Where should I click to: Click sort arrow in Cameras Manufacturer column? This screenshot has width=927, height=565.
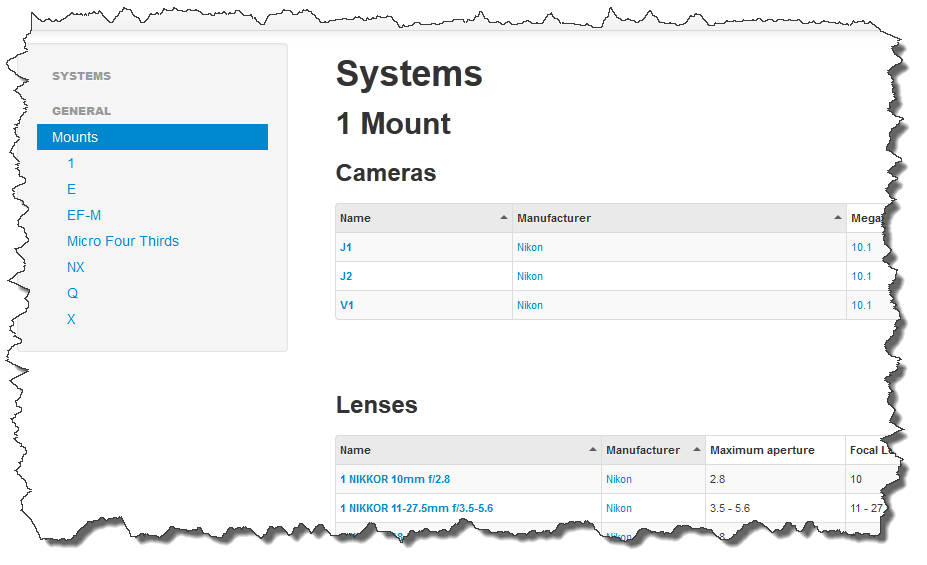[x=836, y=218]
